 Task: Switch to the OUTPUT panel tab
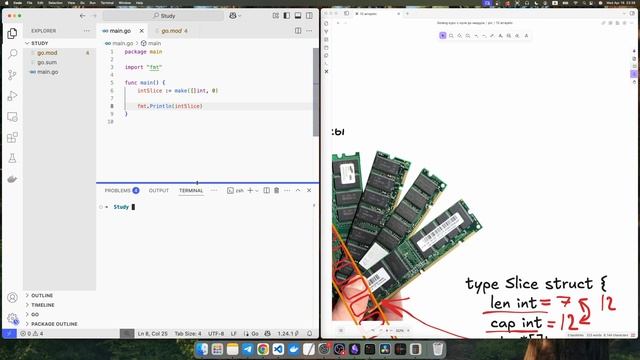tap(159, 191)
